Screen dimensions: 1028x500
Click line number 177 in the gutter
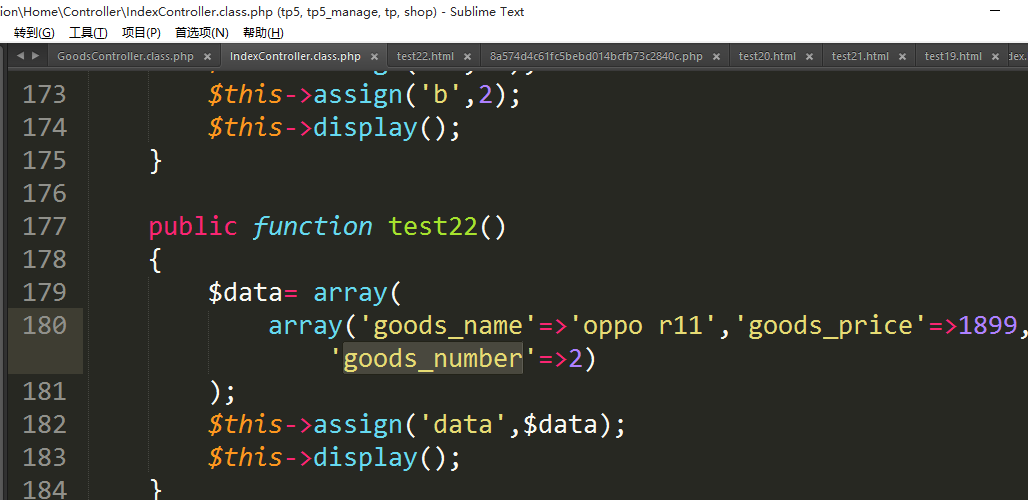point(44,226)
